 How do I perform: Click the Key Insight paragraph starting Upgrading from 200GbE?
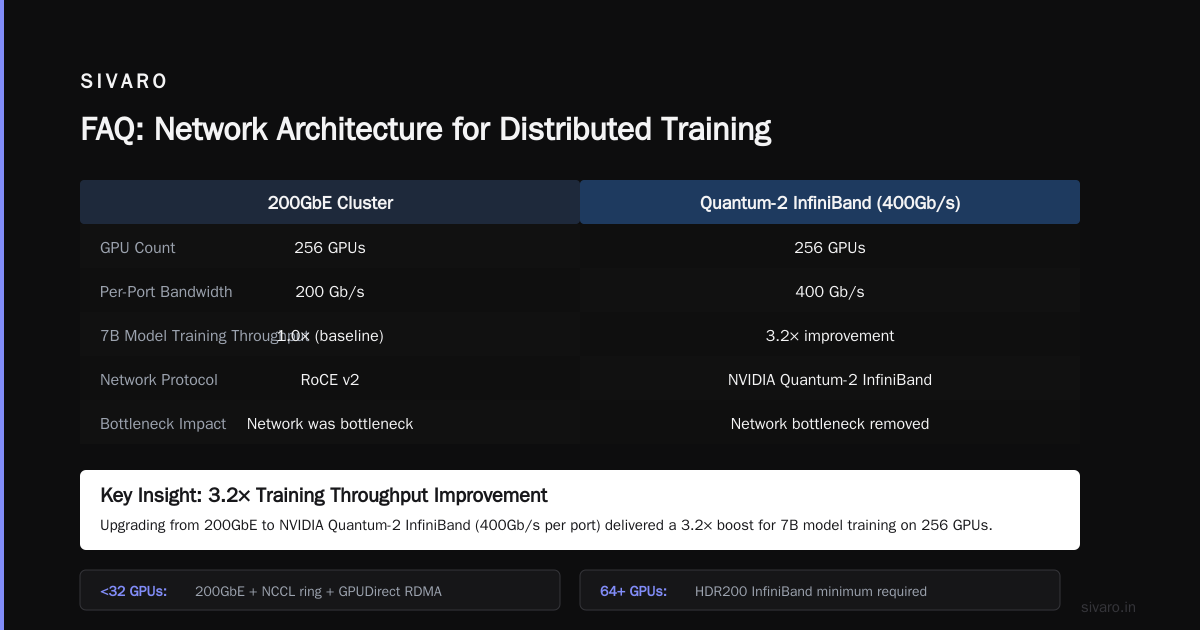click(546, 525)
